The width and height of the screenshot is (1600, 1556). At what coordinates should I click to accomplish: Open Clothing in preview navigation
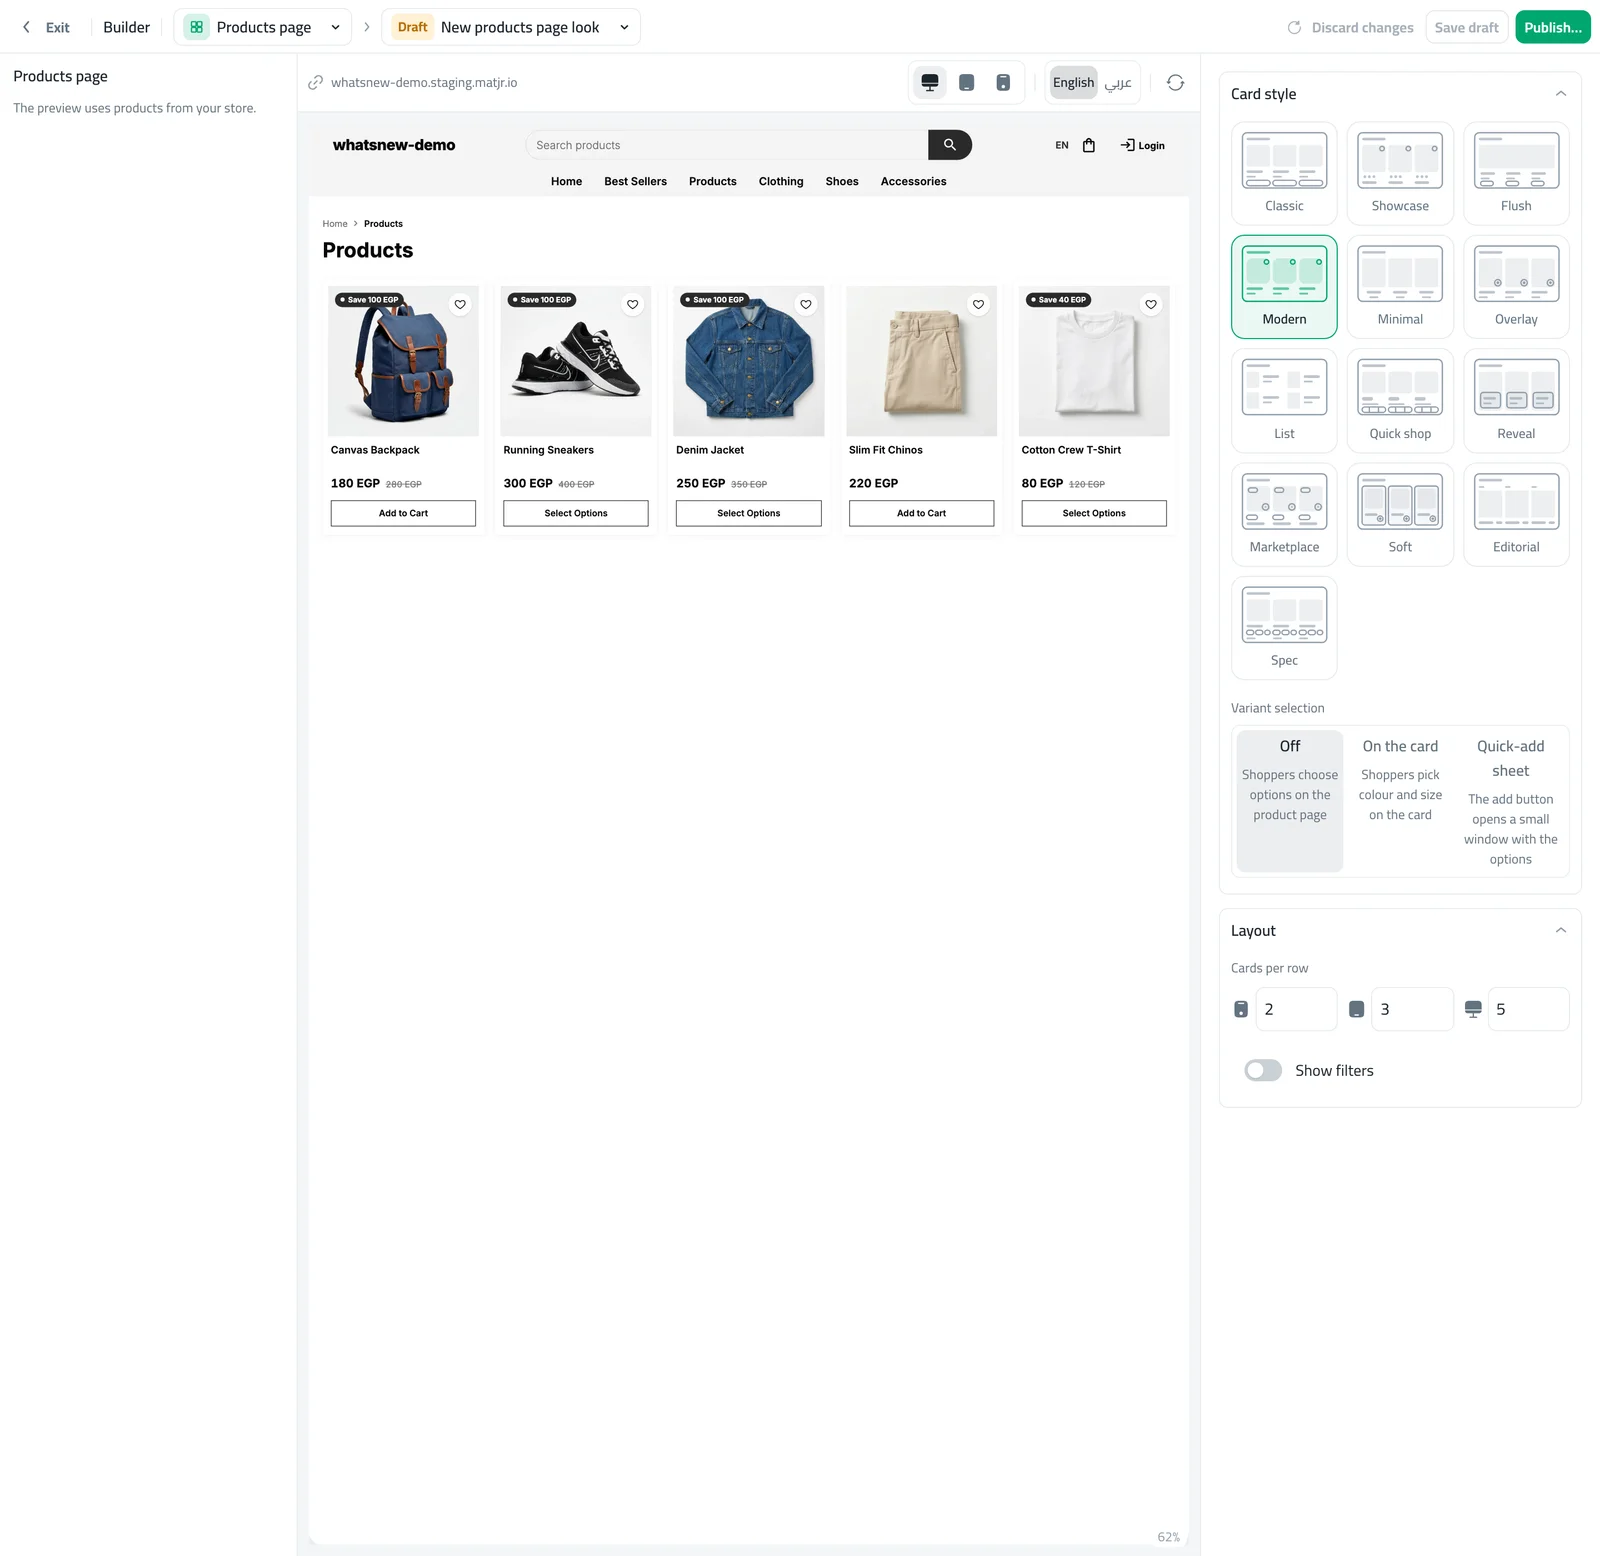(781, 181)
